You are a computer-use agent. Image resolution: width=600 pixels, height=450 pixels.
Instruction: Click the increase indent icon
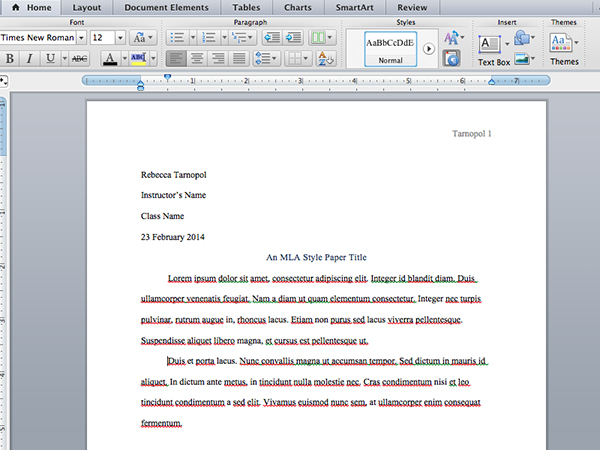pos(293,38)
